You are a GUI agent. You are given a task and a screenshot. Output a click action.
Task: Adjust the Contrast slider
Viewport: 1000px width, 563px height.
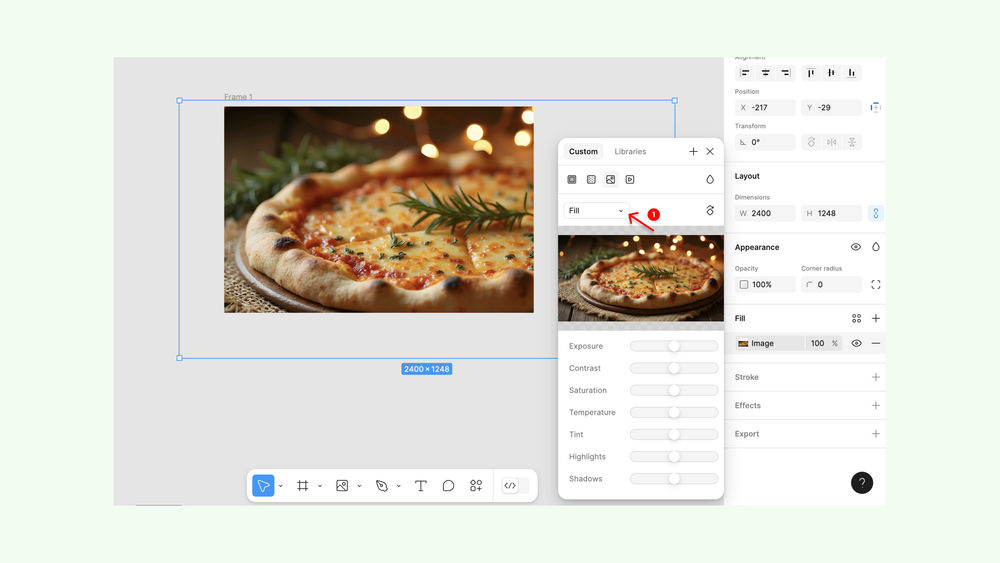[673, 369]
